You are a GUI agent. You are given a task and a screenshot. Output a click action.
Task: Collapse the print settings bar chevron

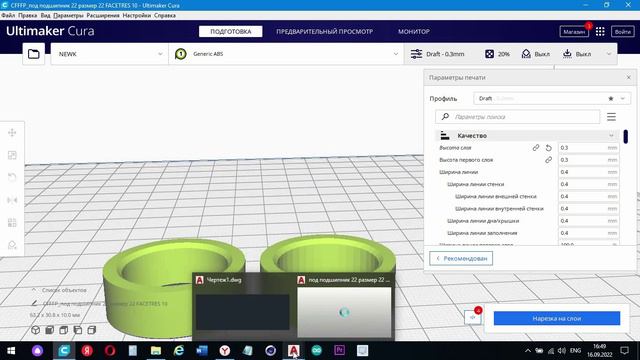coord(609,54)
